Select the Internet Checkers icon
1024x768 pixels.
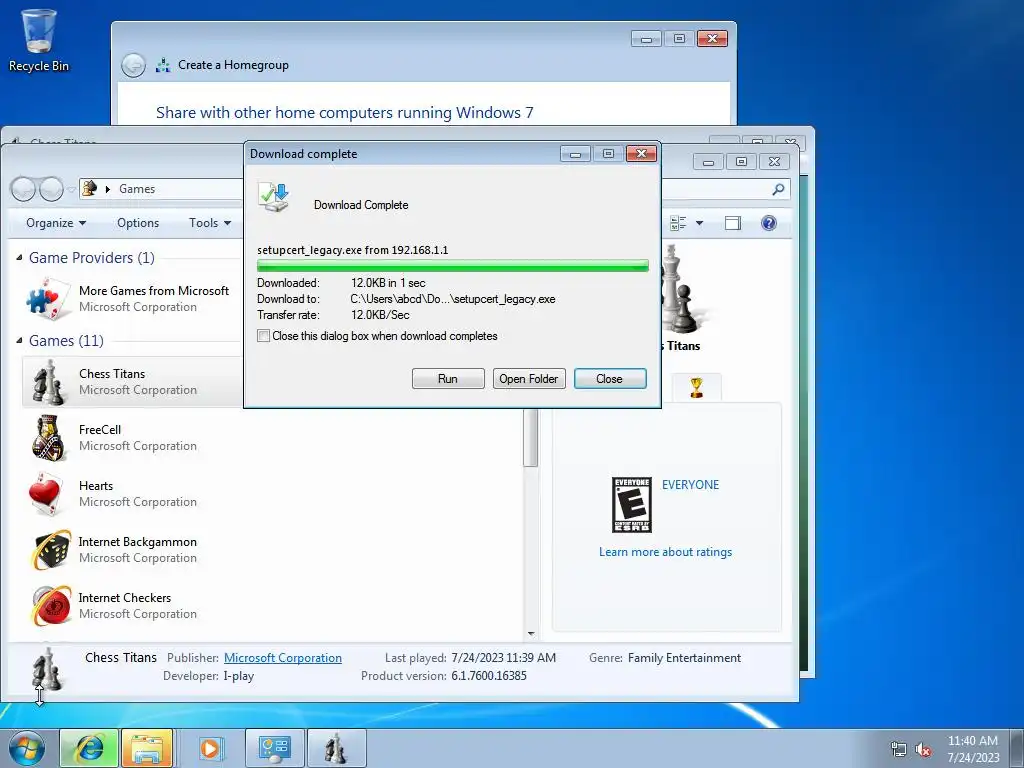coord(51,605)
